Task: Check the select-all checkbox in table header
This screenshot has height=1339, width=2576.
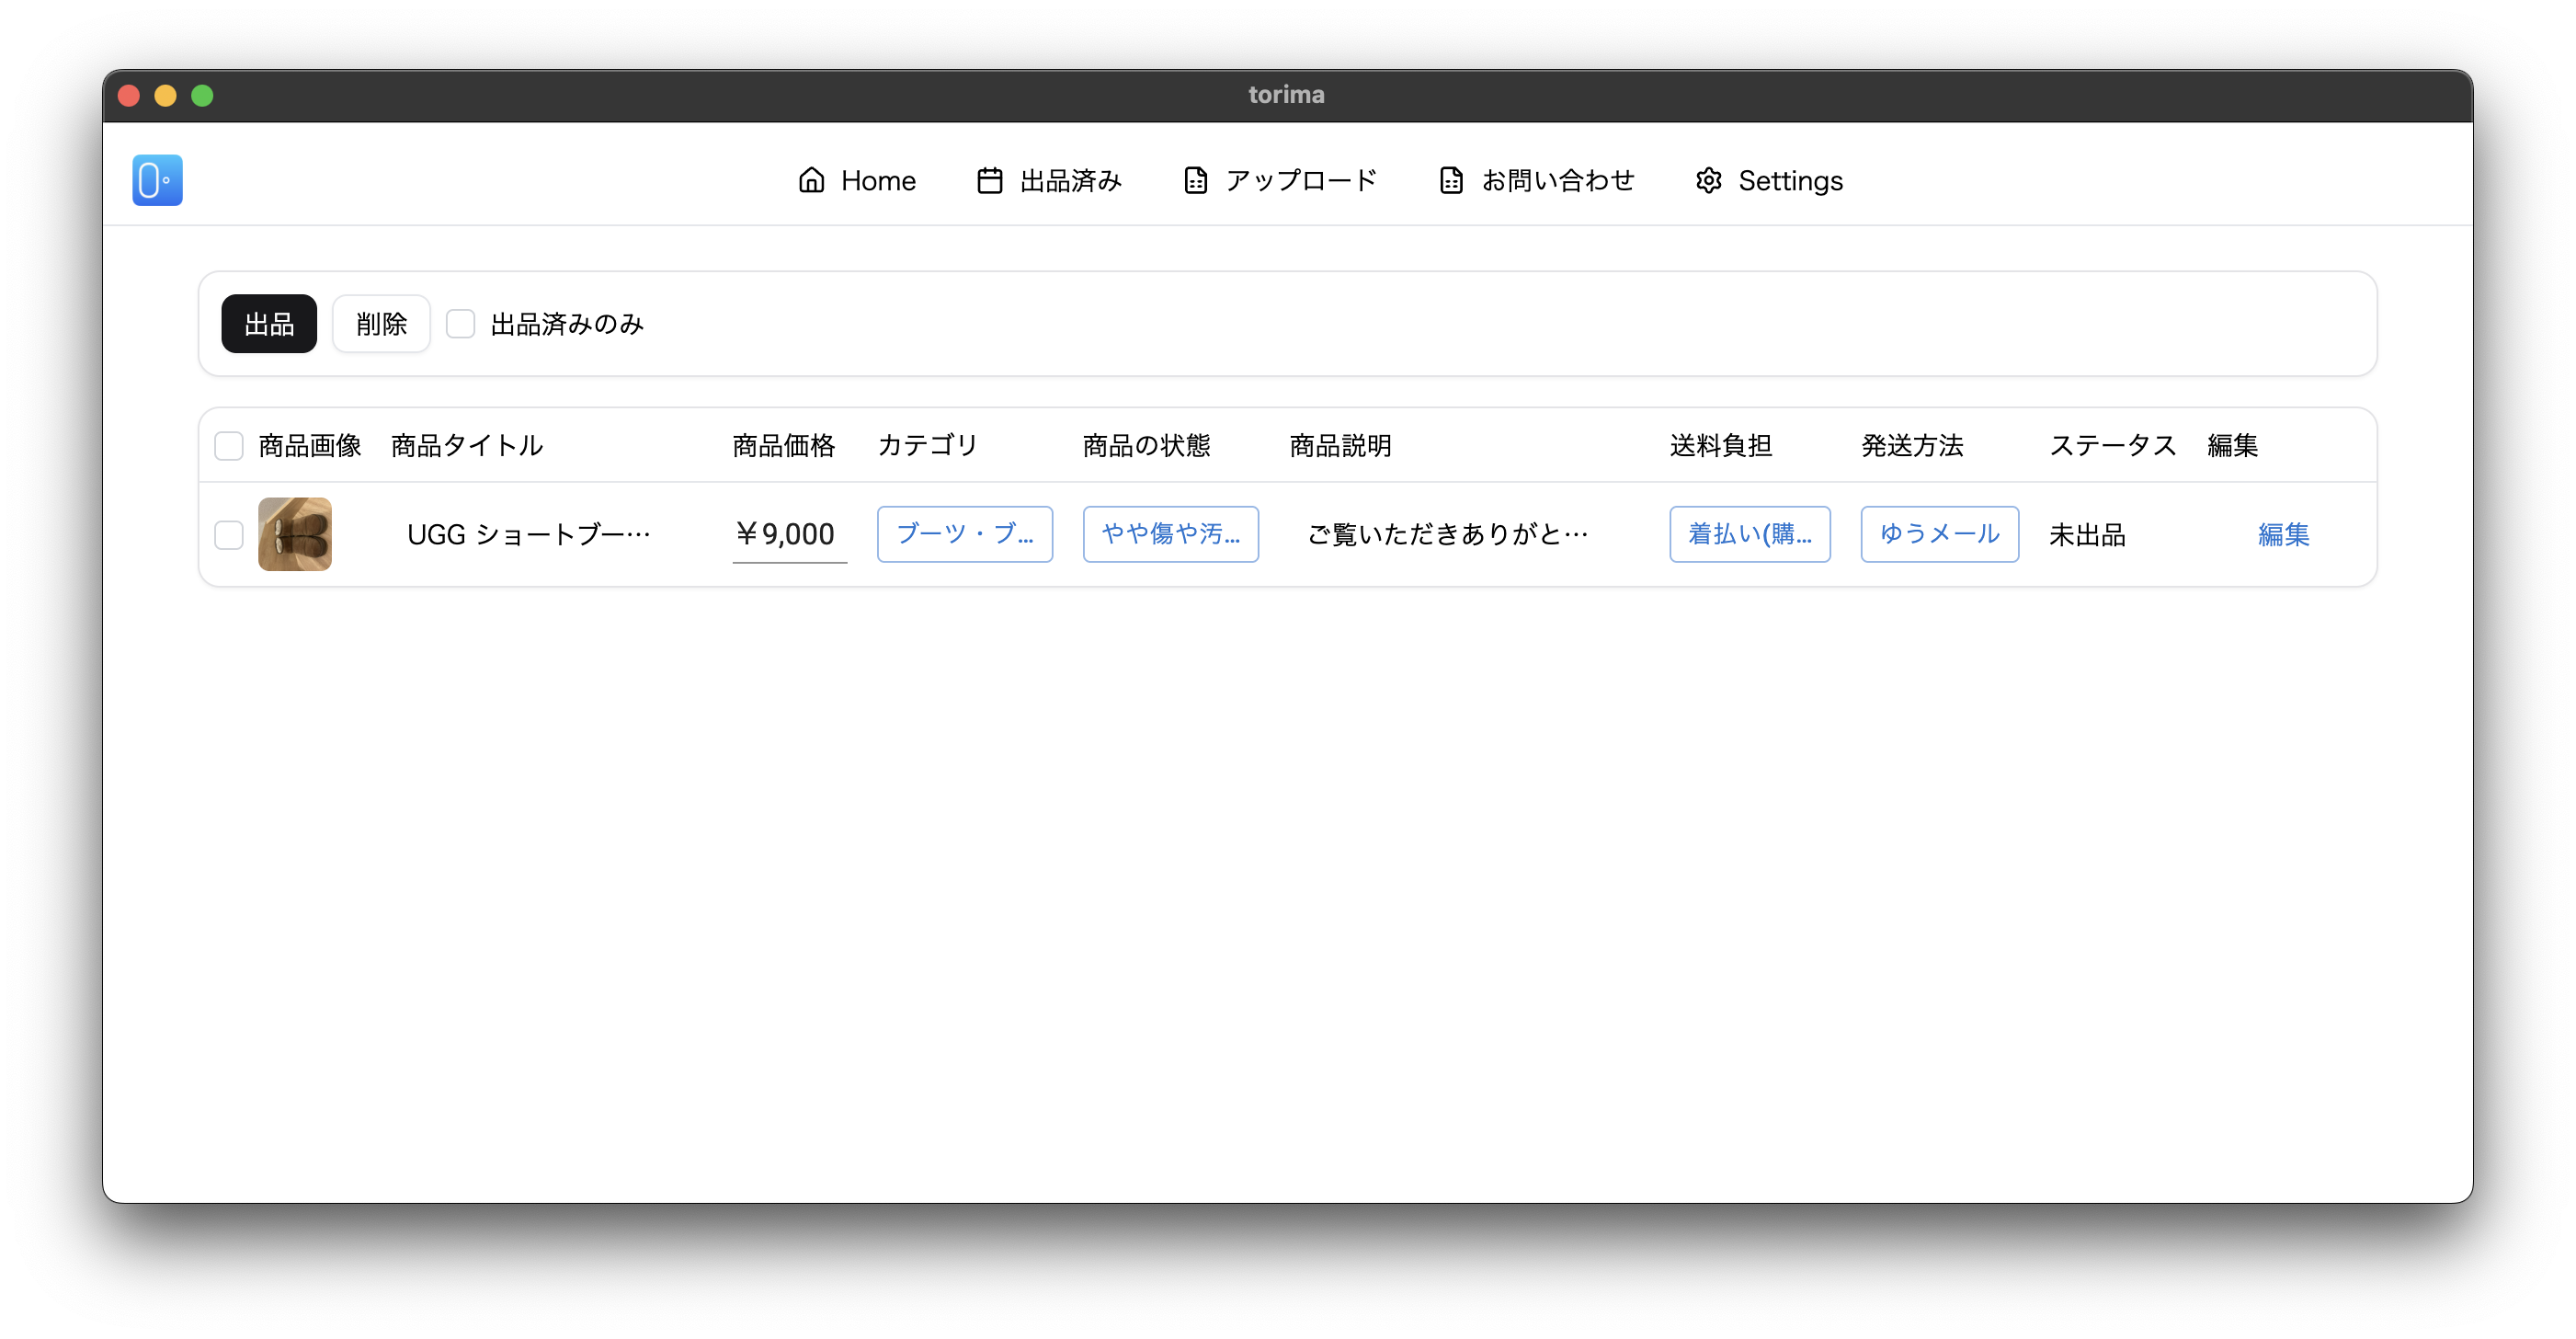Action: 229,446
